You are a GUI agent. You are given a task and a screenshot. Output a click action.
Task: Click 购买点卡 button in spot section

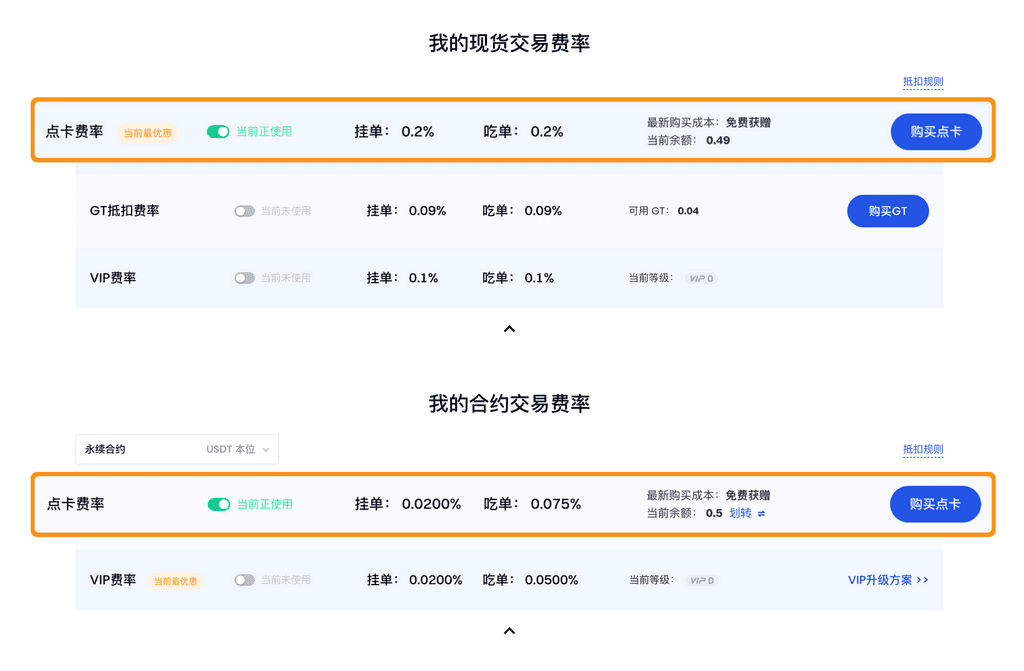point(936,132)
